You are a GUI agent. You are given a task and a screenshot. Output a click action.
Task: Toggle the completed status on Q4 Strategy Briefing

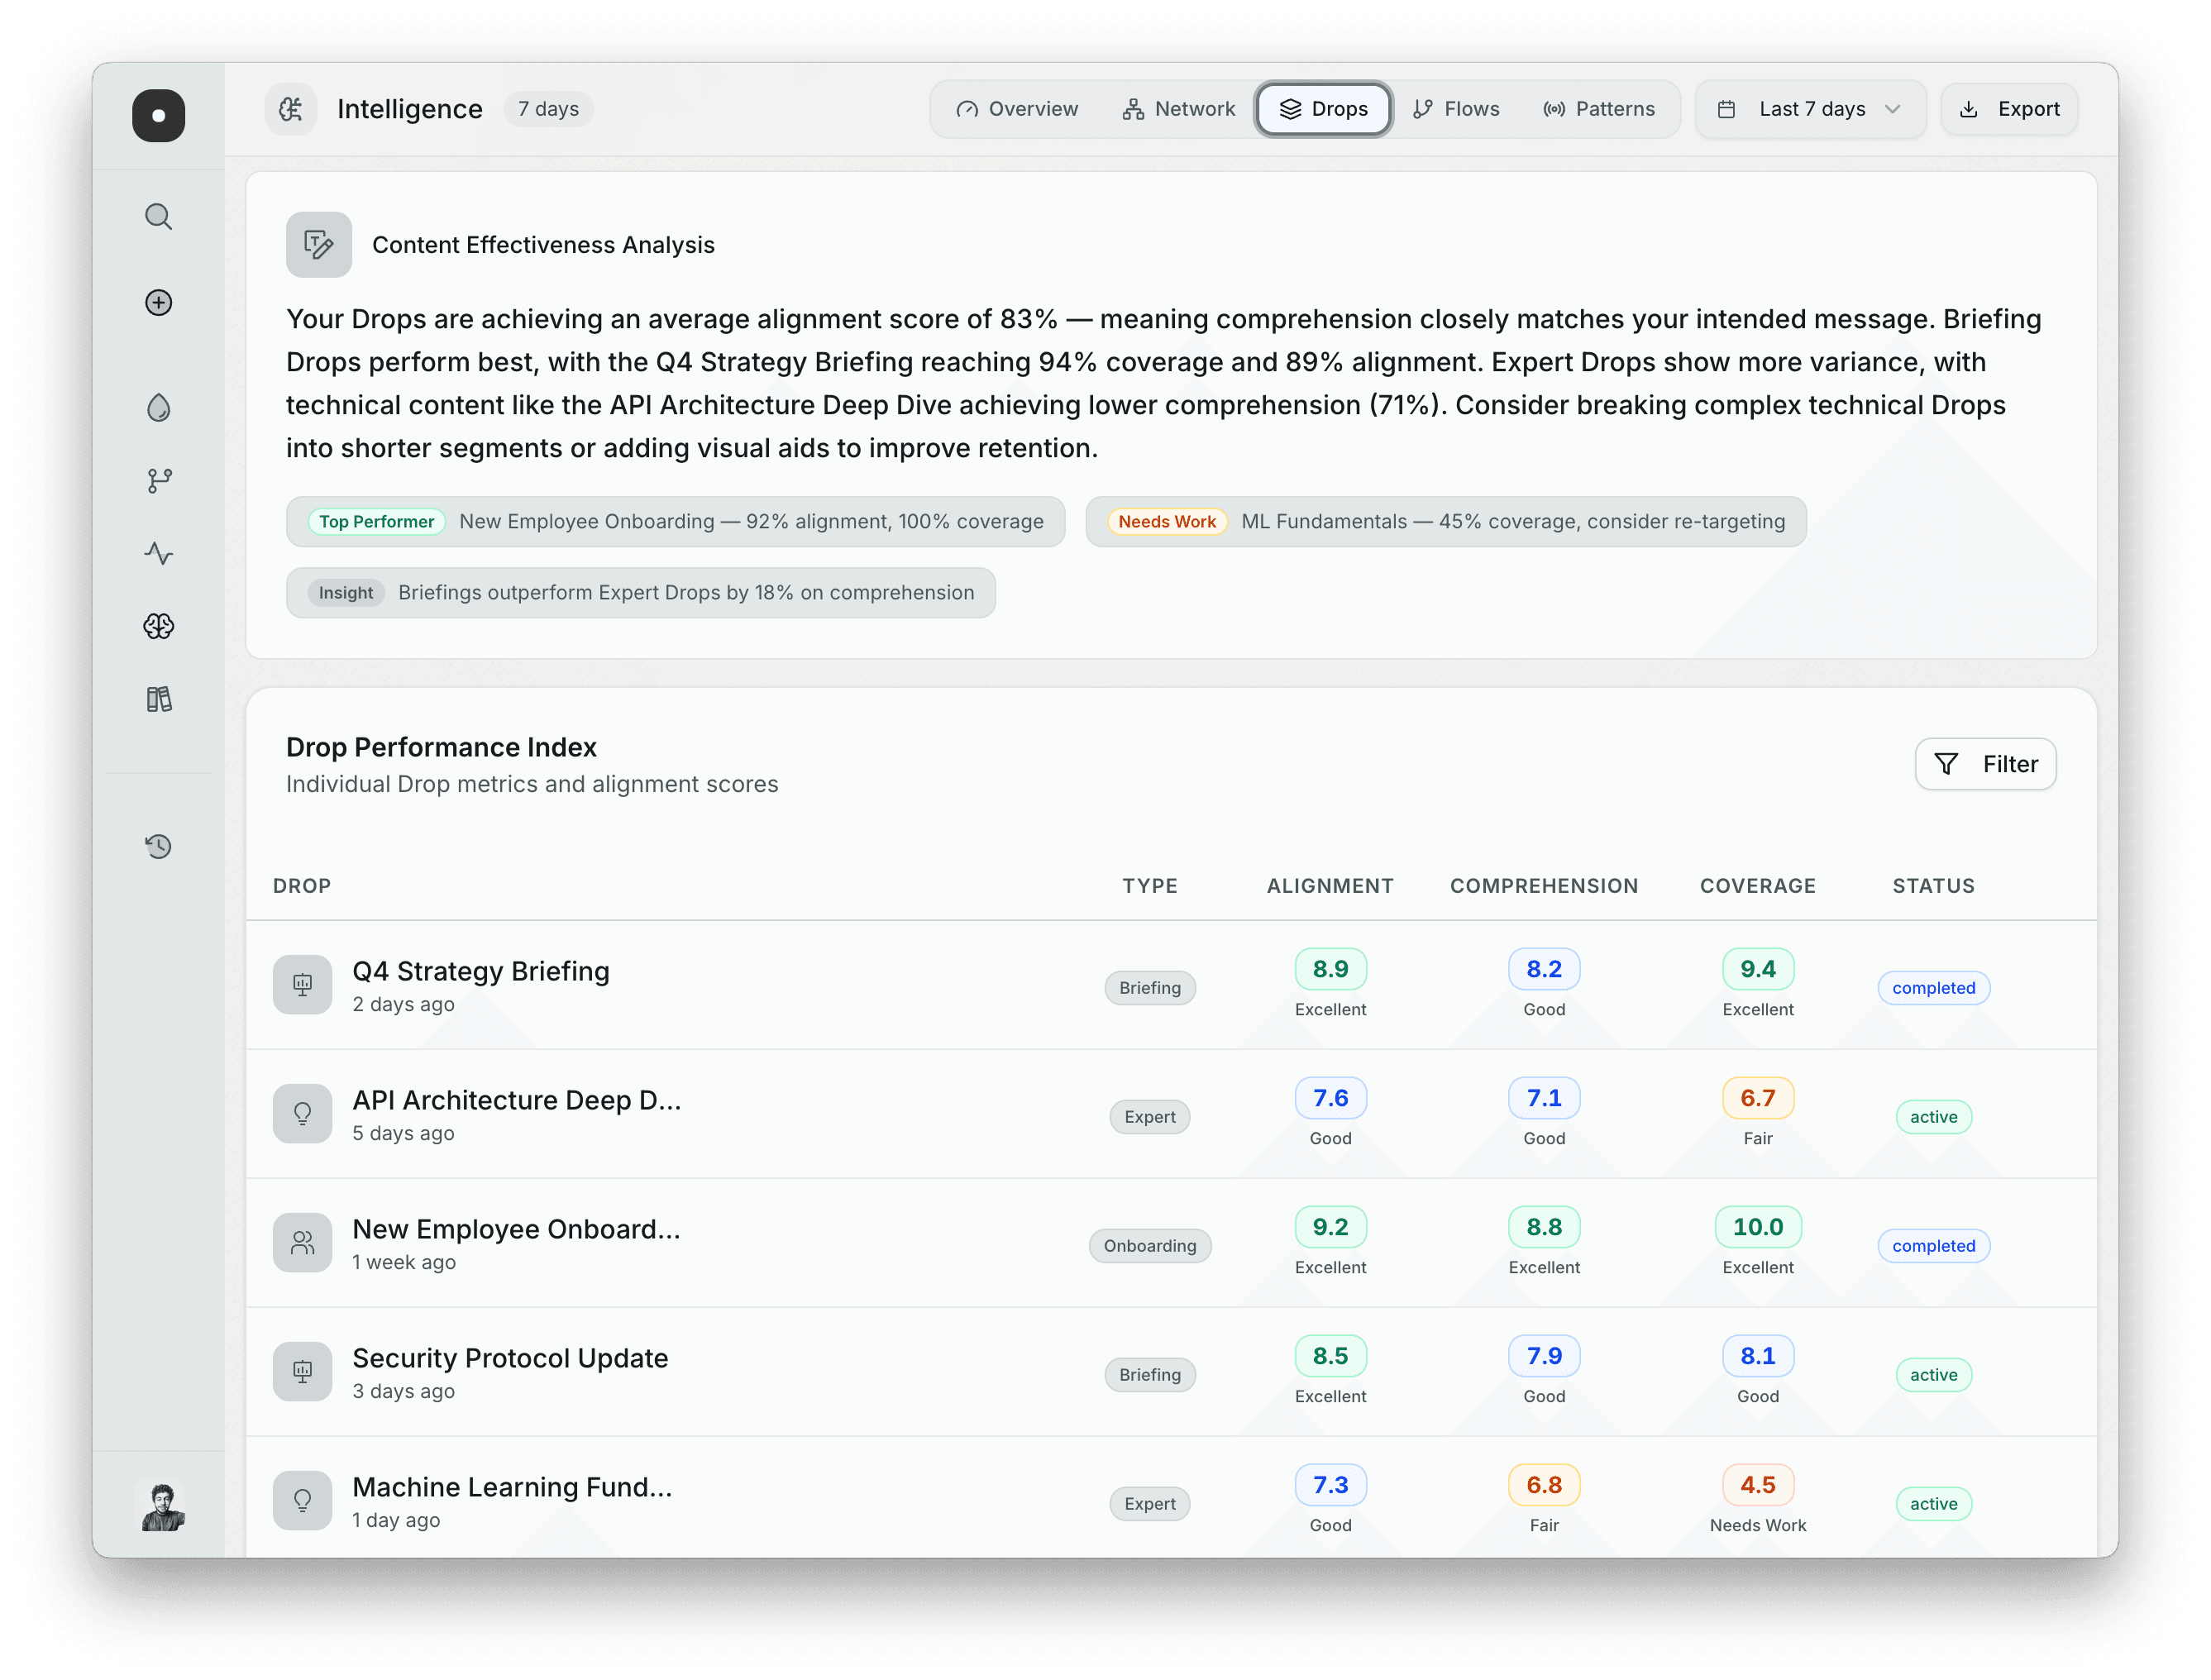point(1933,987)
